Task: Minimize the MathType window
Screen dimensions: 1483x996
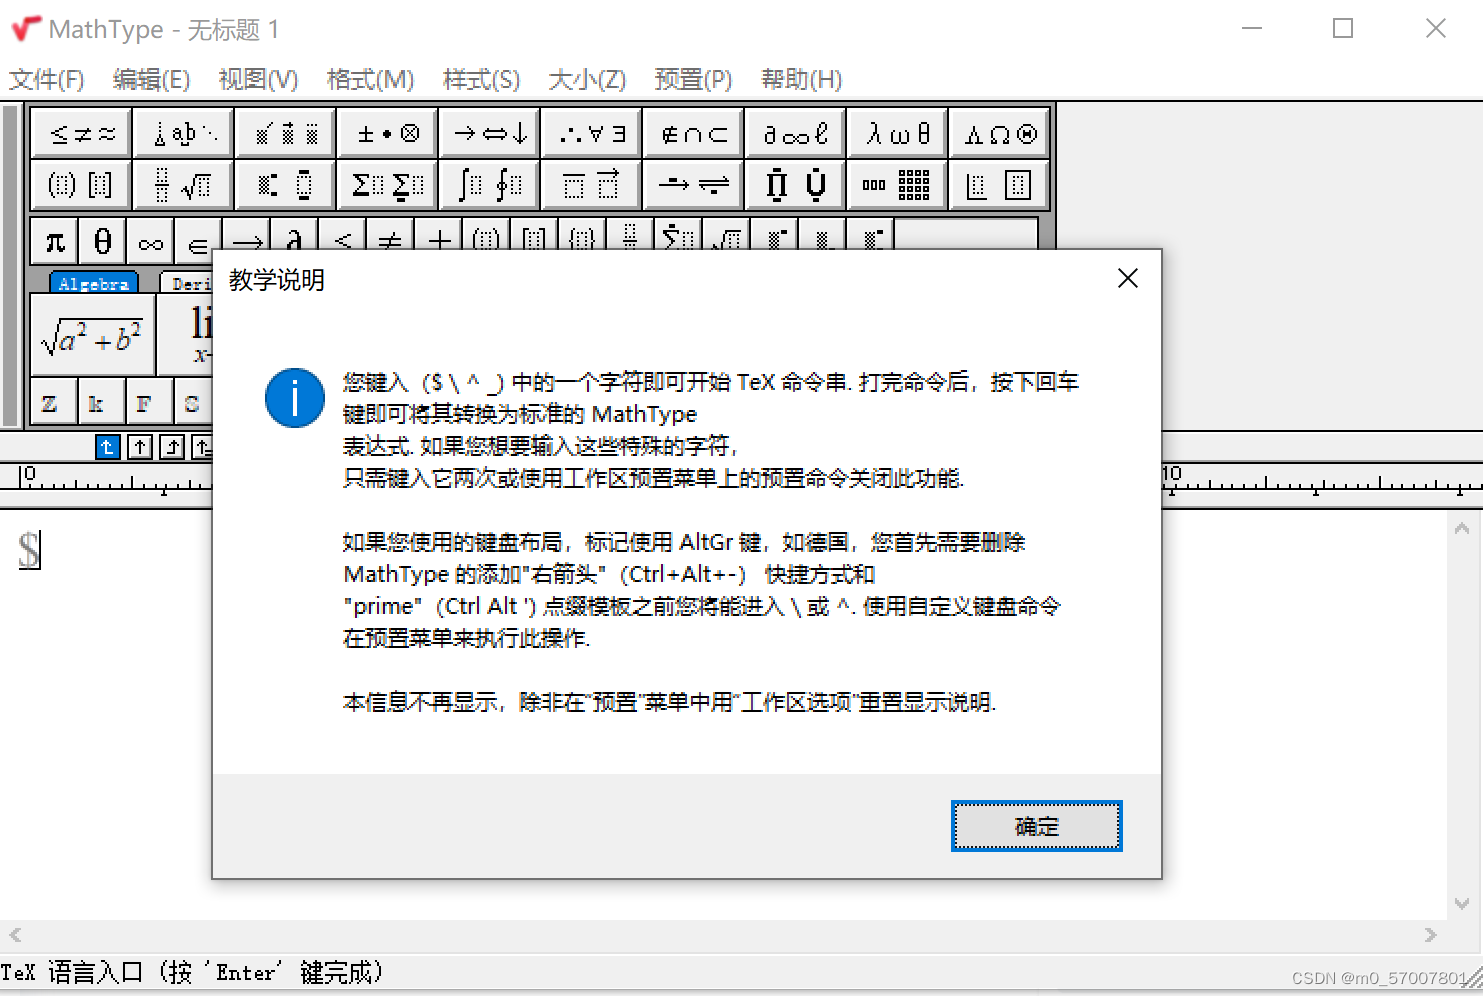Action: [x=1252, y=28]
